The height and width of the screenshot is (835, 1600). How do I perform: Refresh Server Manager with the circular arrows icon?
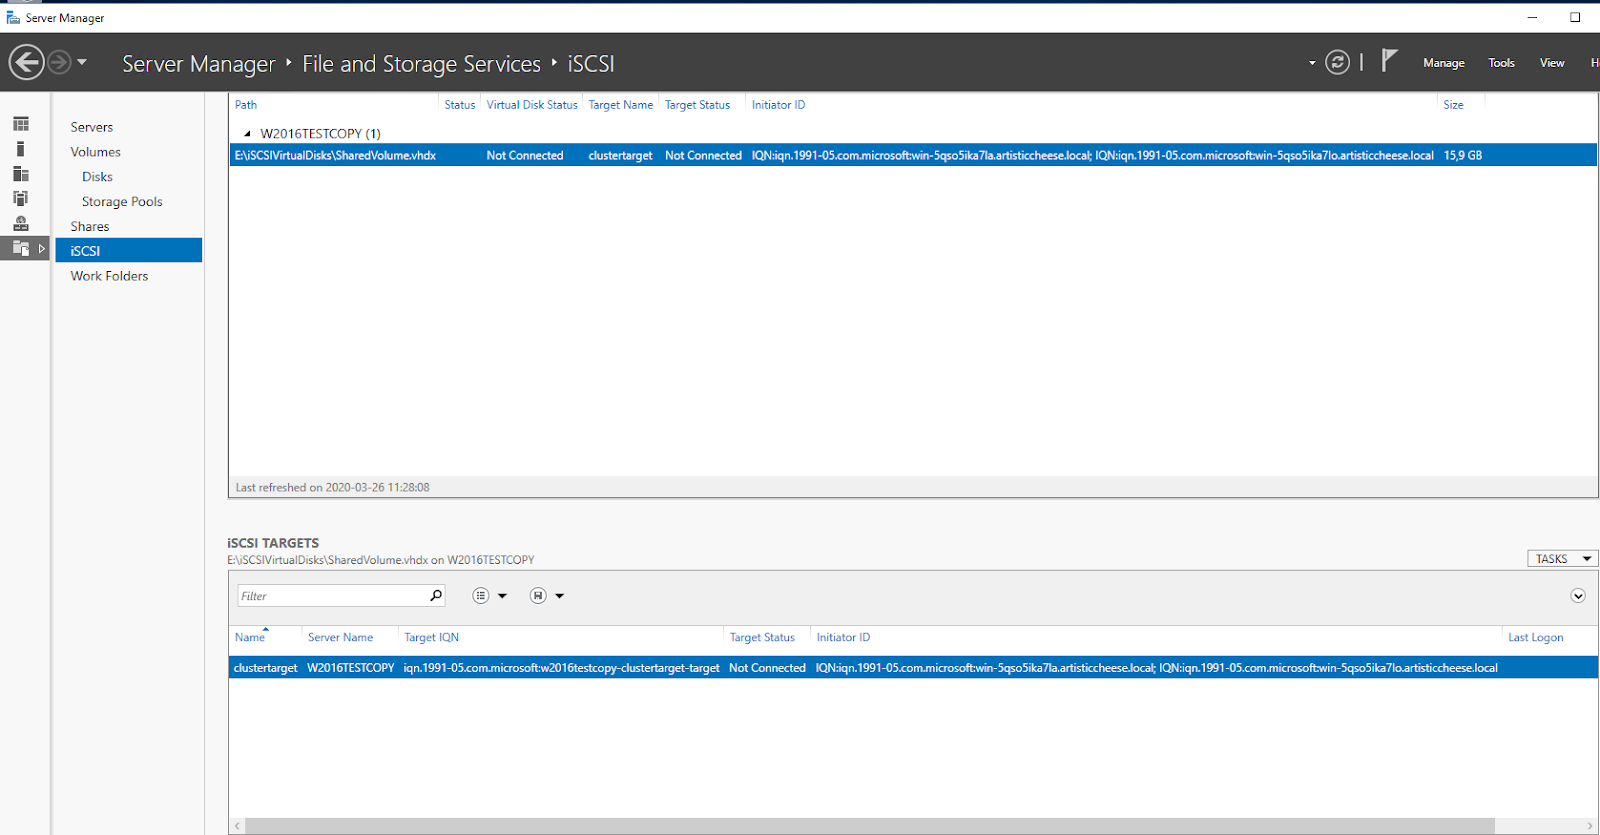pos(1337,63)
